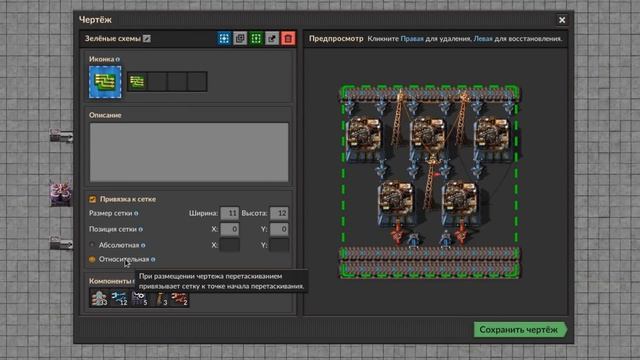Click the Чертёж window title
The height and width of the screenshot is (360, 640).
point(95,20)
